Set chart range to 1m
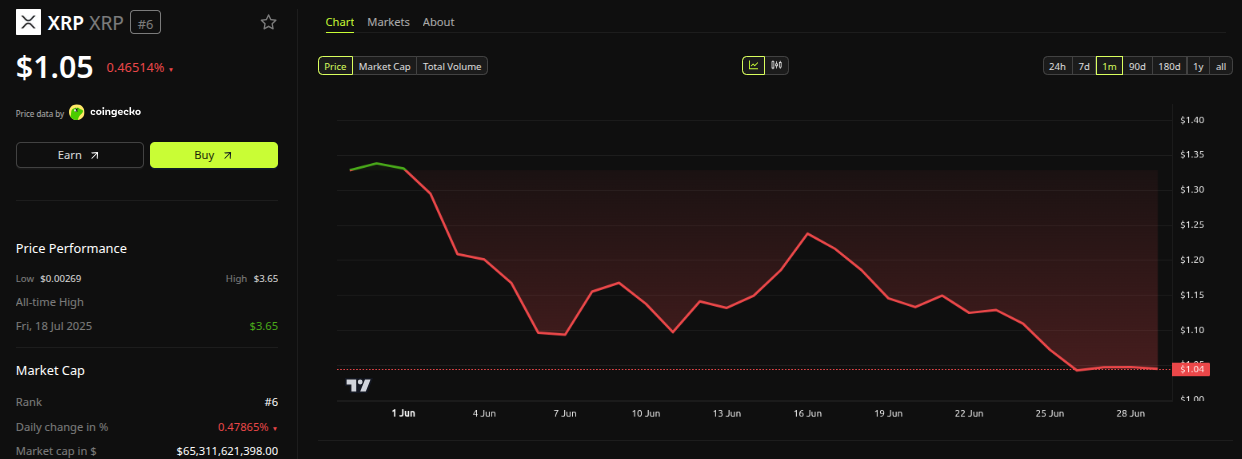Screen dimensions: 1242x459 point(1109,66)
